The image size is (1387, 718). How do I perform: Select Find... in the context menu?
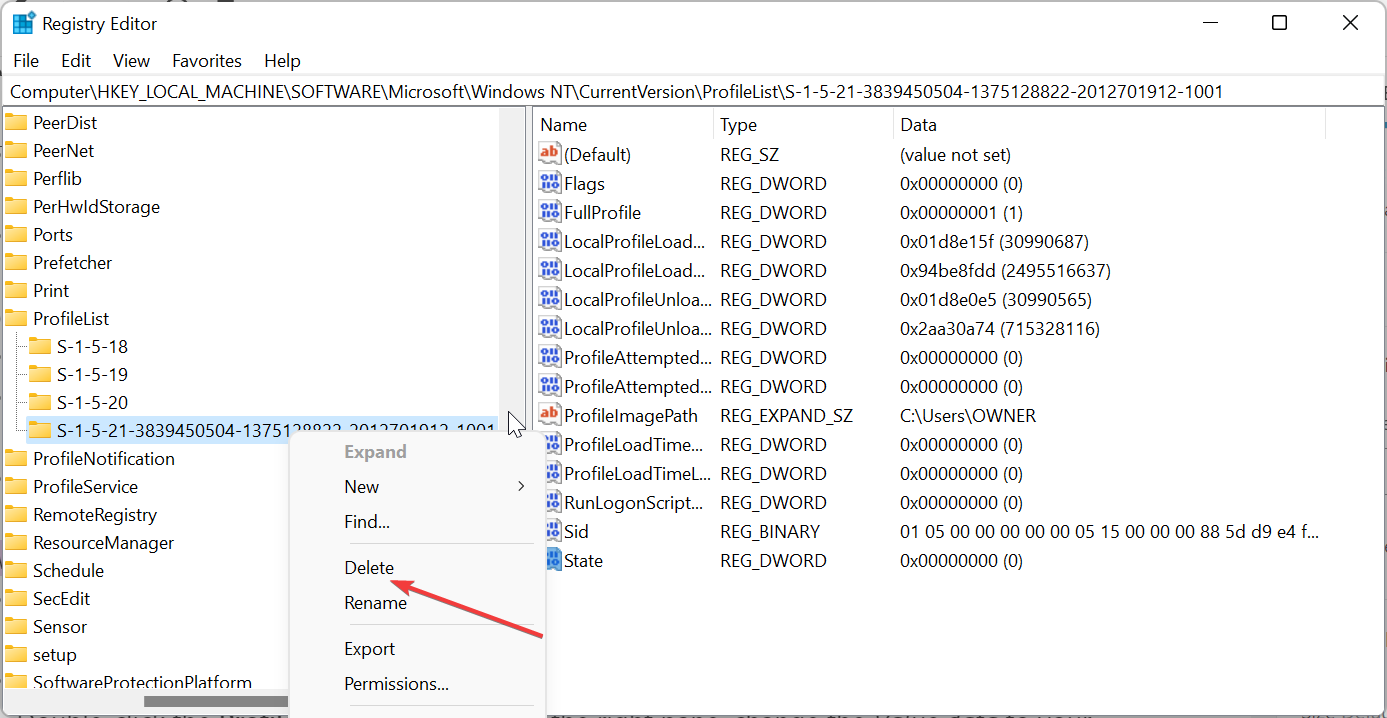pos(367,522)
